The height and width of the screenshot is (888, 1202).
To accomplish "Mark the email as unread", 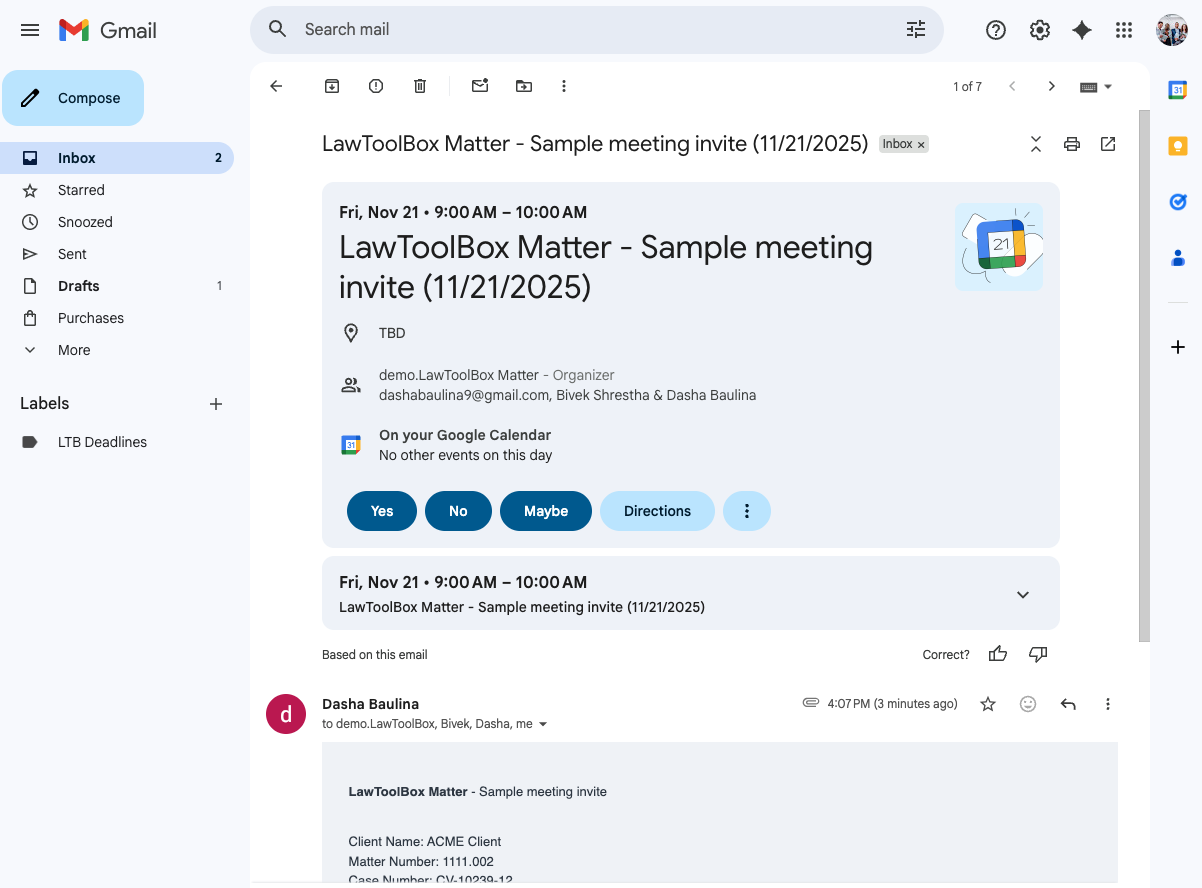I will [480, 86].
